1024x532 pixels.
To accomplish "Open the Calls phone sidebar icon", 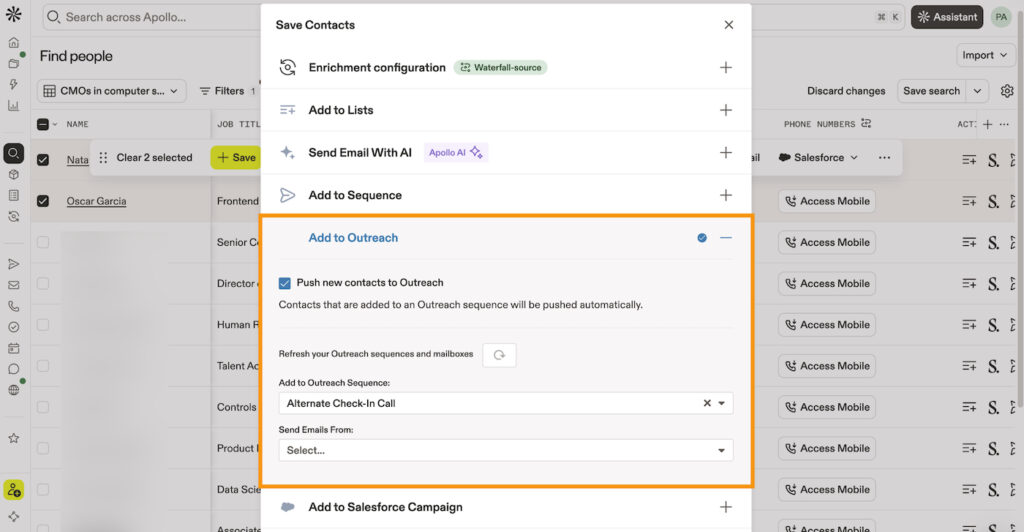I will coord(13,305).
